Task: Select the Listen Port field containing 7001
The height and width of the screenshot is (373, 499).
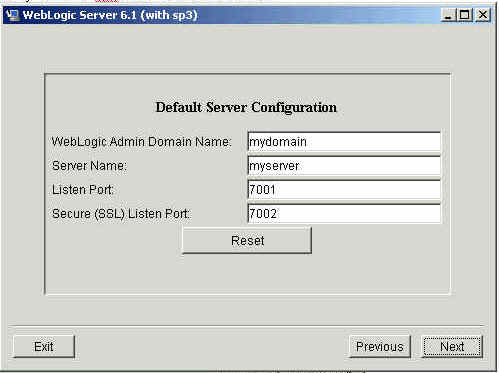Action: pos(344,190)
